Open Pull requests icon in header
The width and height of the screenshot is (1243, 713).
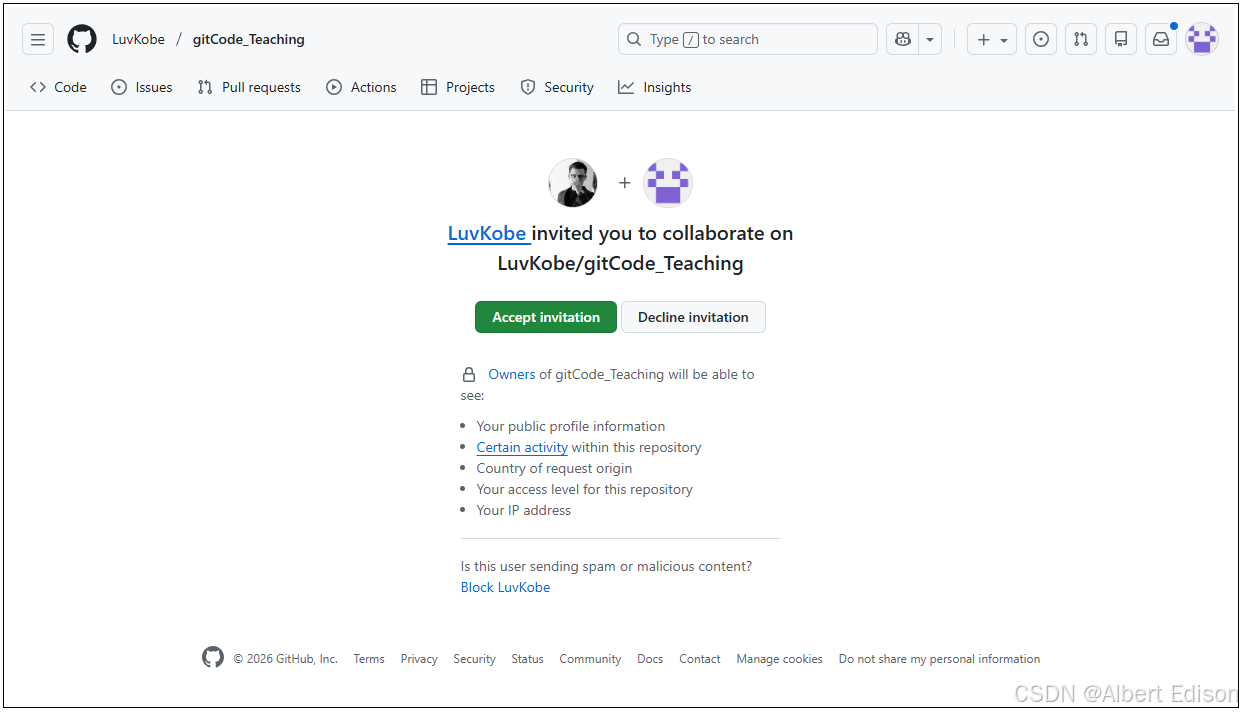click(1081, 40)
